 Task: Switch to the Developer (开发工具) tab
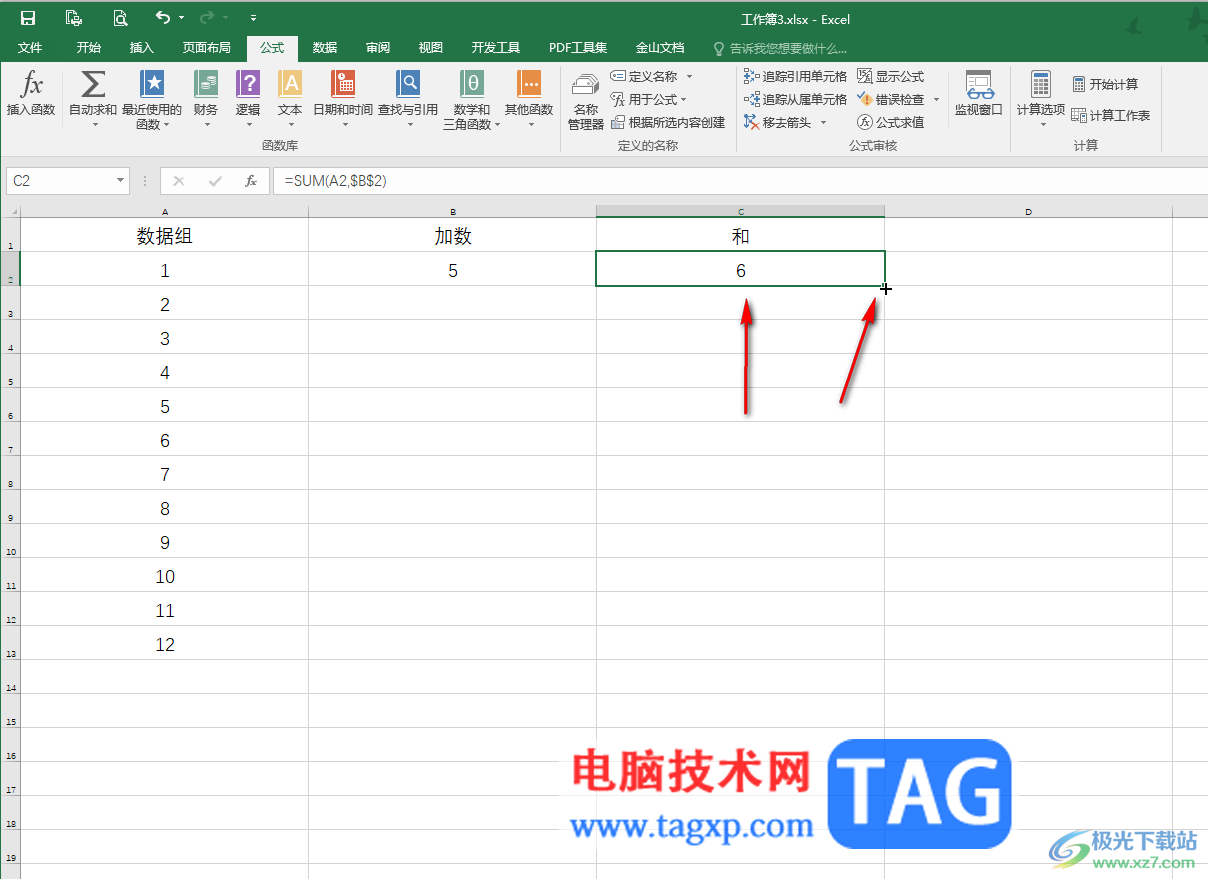tap(496, 47)
